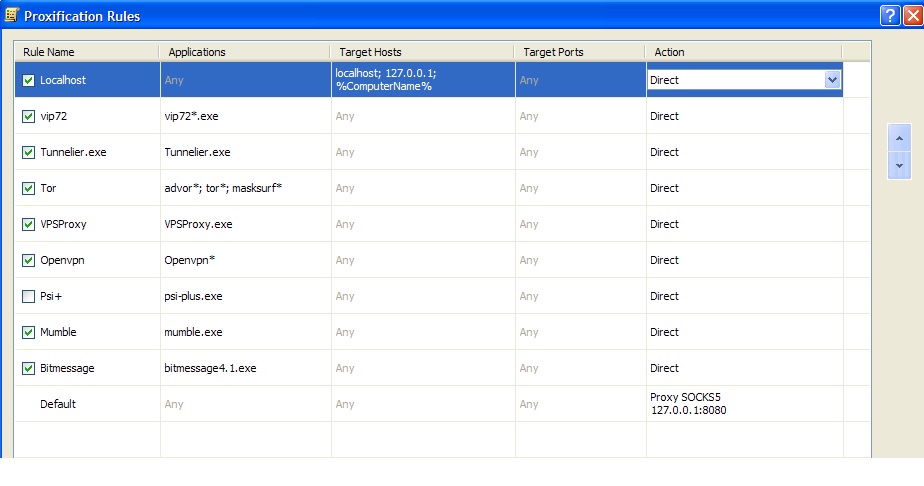Click the Direct action of Tor rule

point(664,188)
